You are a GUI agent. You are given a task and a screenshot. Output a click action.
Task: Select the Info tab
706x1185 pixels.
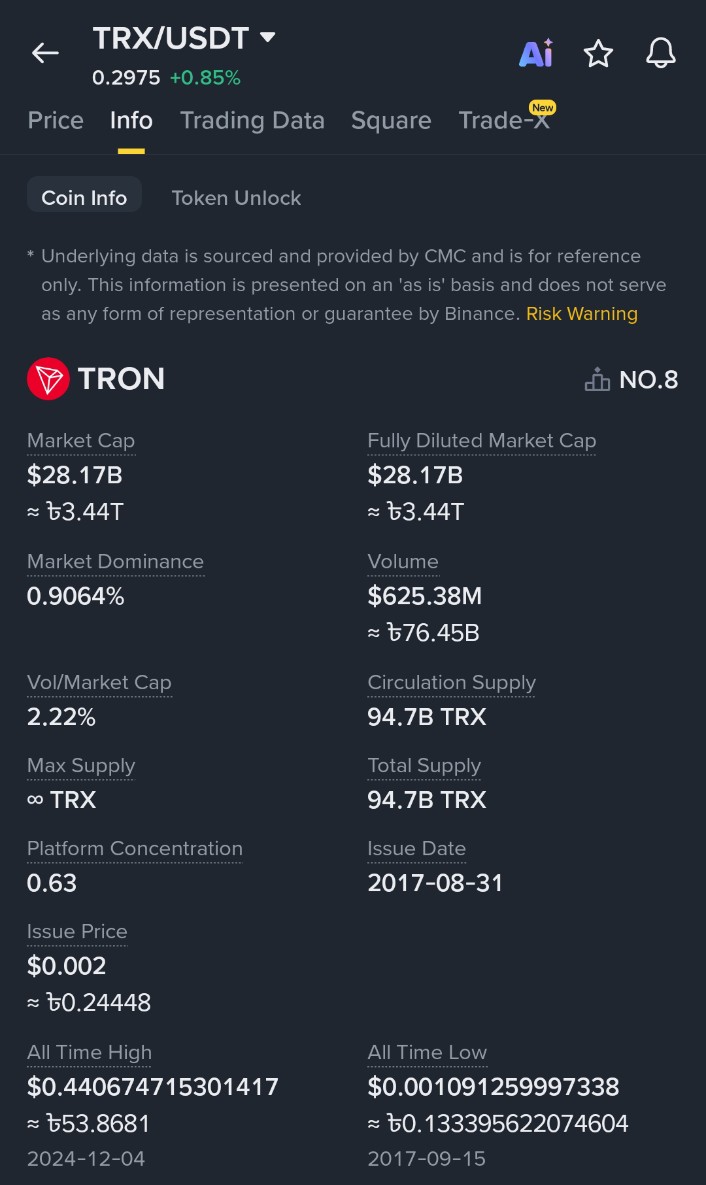(x=131, y=121)
